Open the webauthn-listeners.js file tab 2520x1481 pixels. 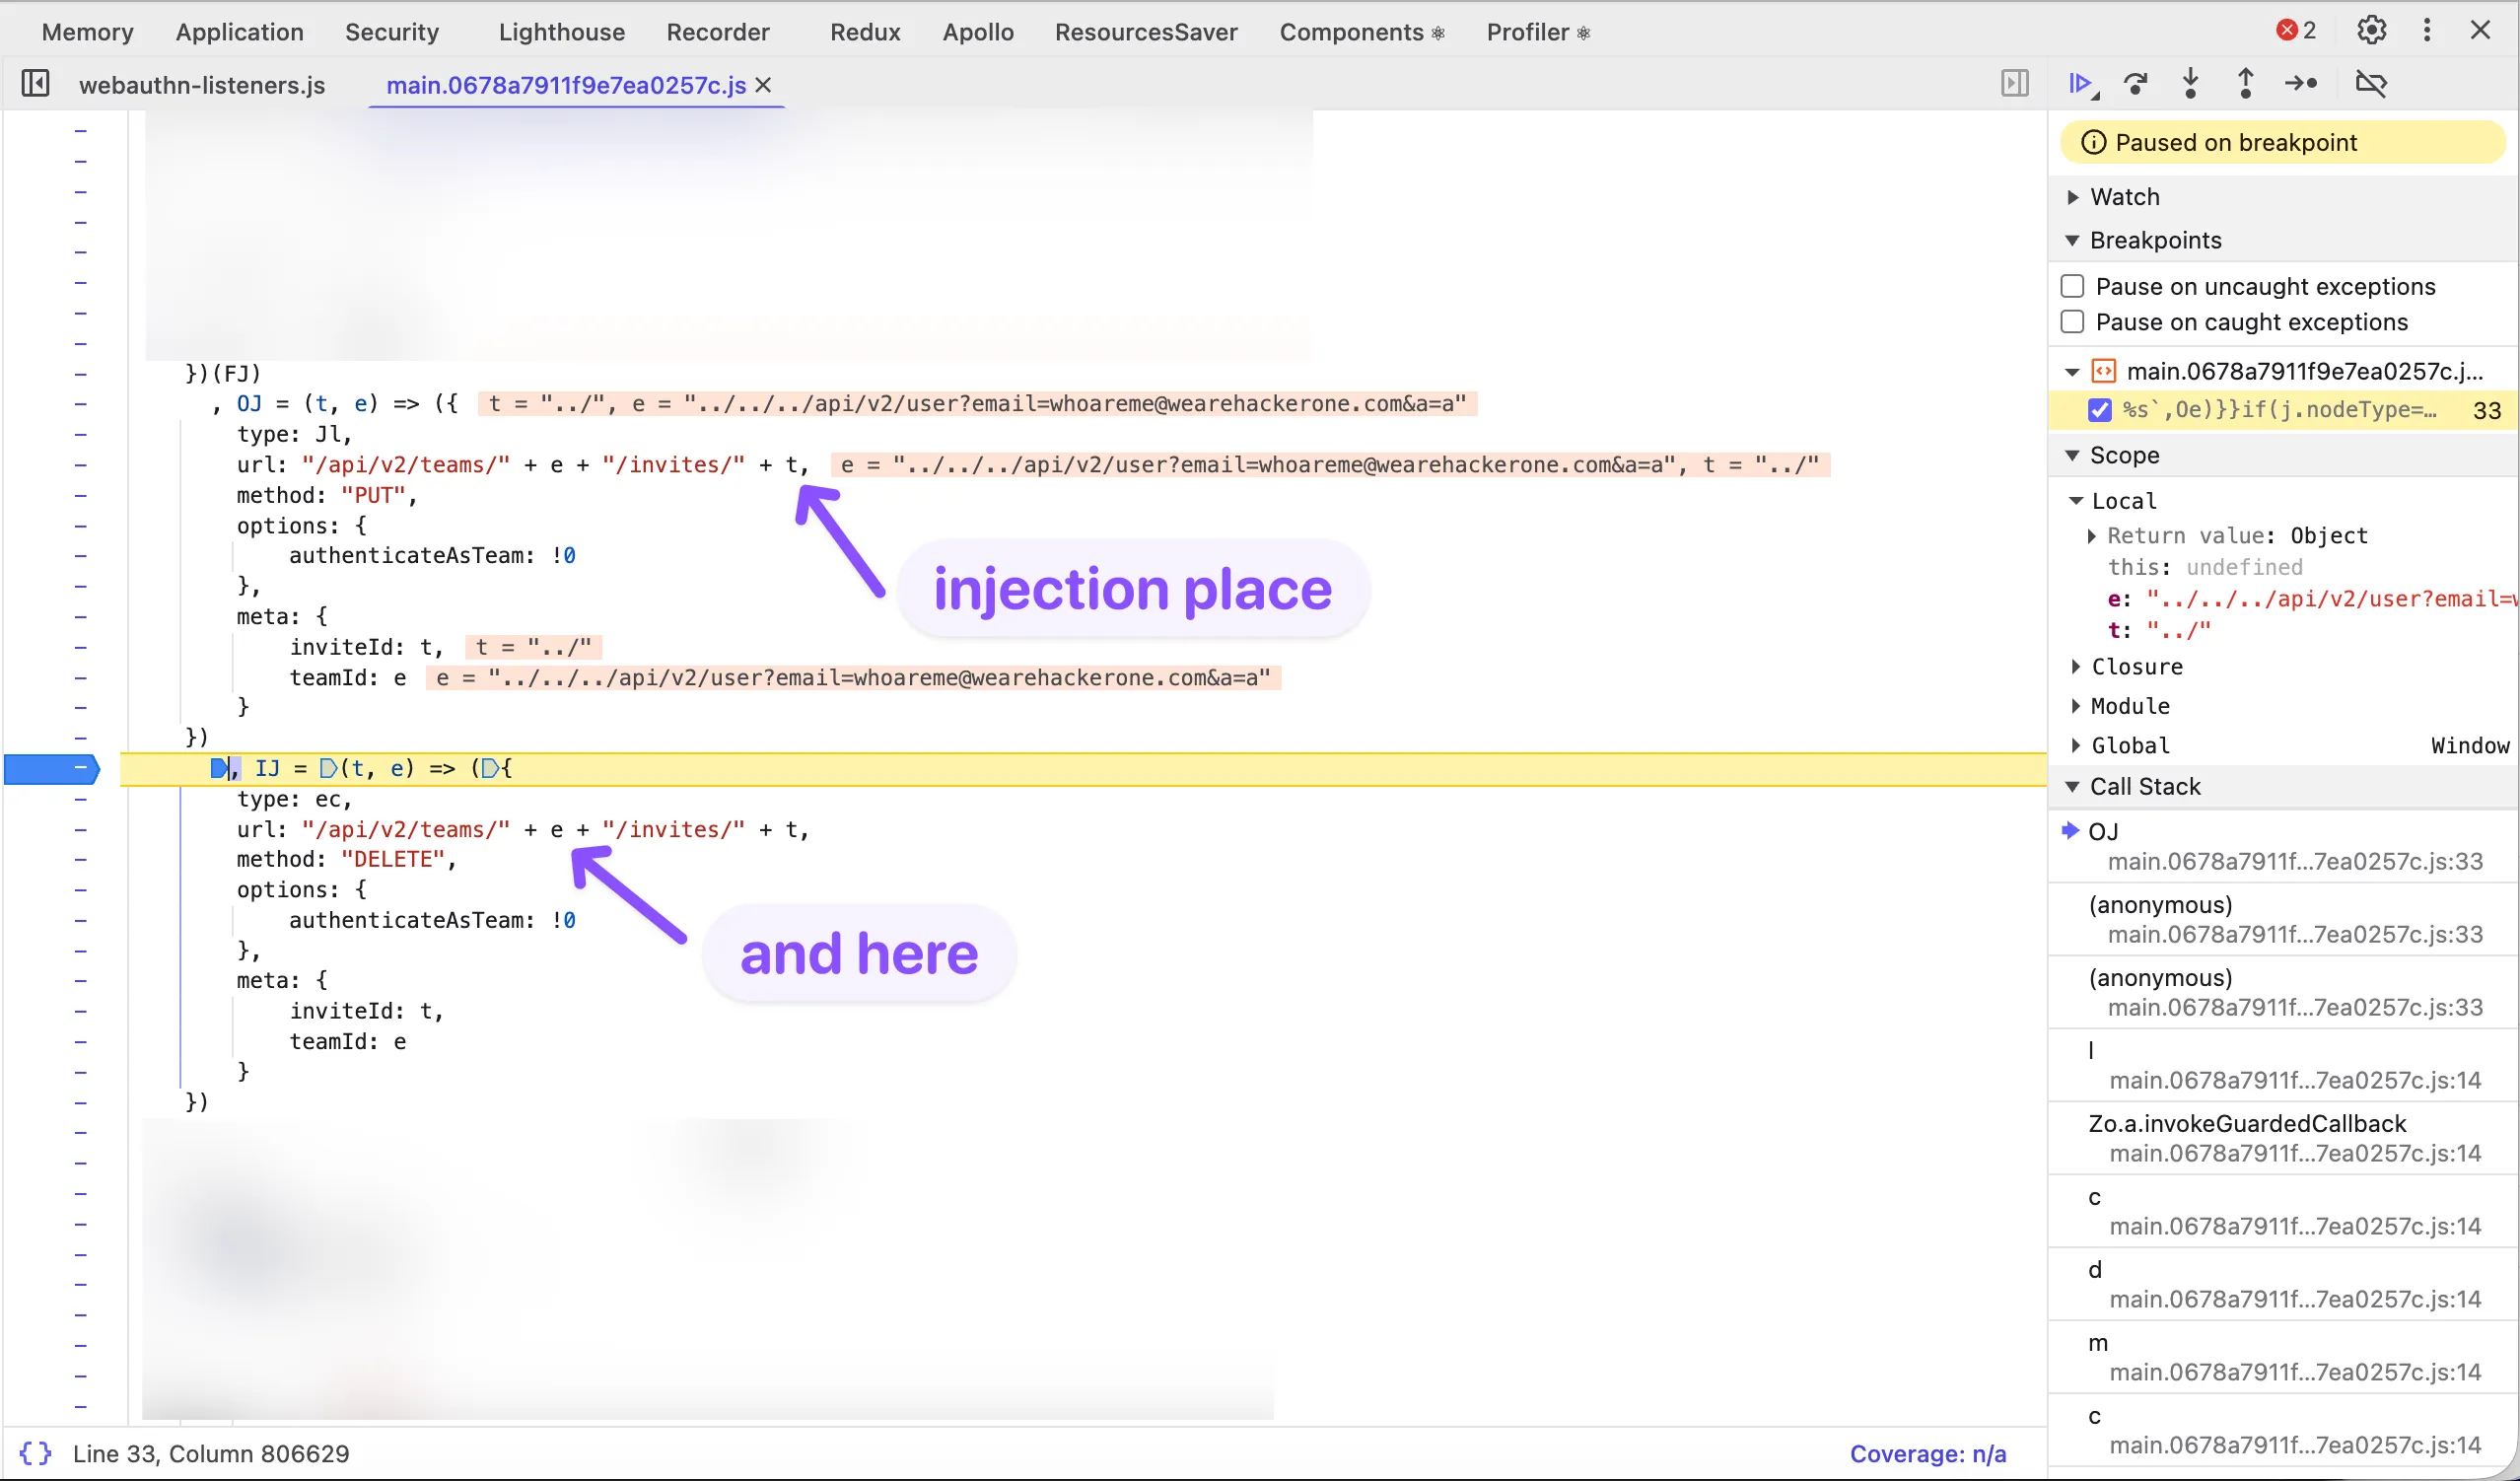pos(202,84)
